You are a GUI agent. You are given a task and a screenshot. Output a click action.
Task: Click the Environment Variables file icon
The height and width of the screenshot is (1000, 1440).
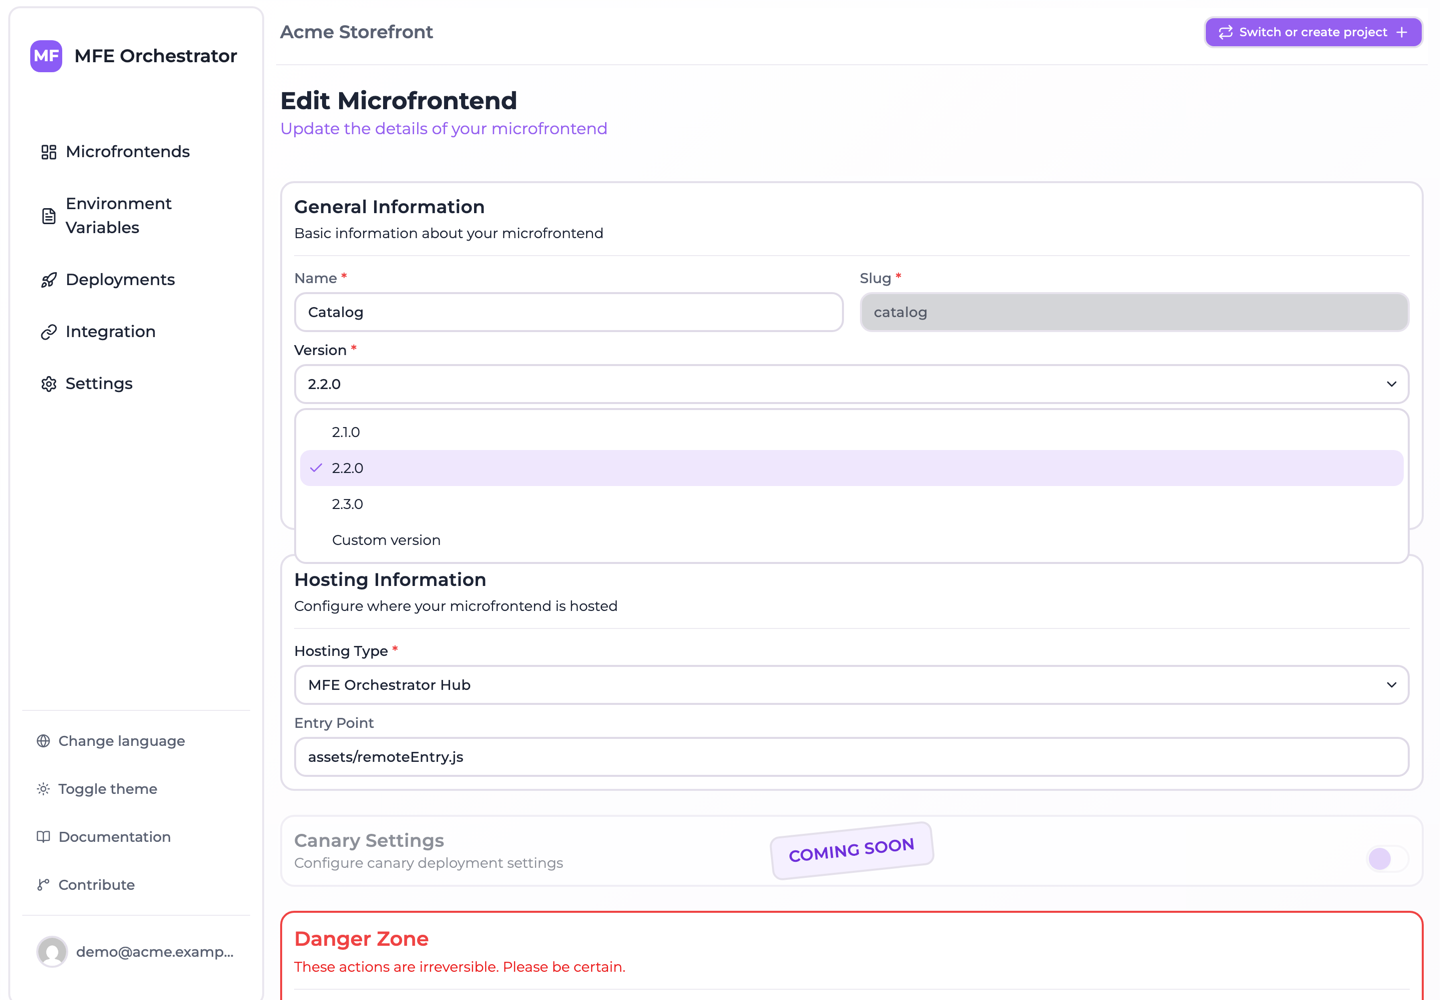[48, 216]
